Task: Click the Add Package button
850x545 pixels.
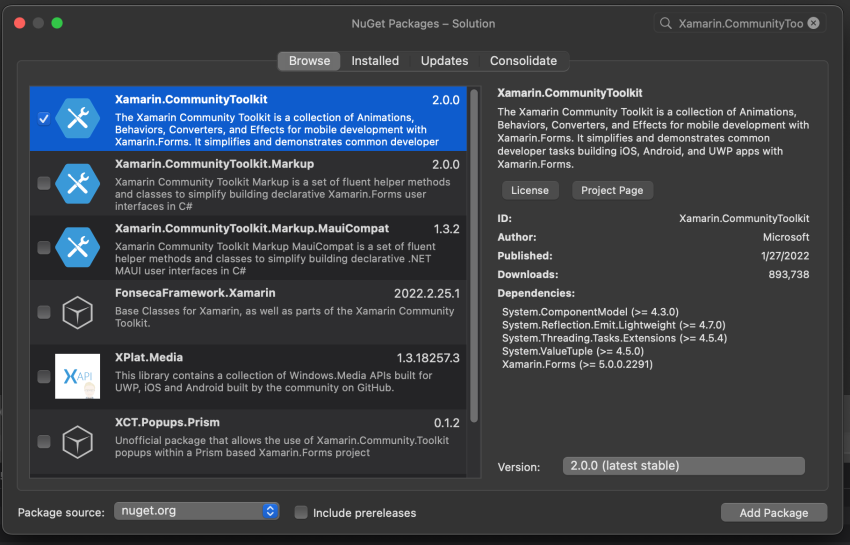Action: pos(773,513)
